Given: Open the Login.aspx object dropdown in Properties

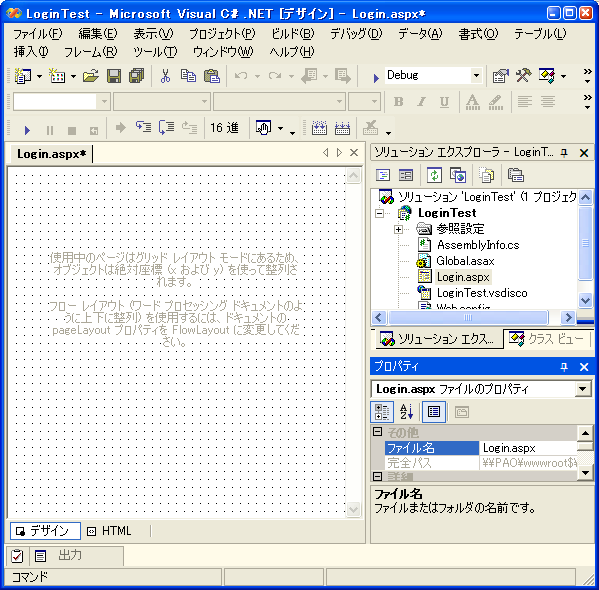Looking at the screenshot, I should (x=582, y=389).
